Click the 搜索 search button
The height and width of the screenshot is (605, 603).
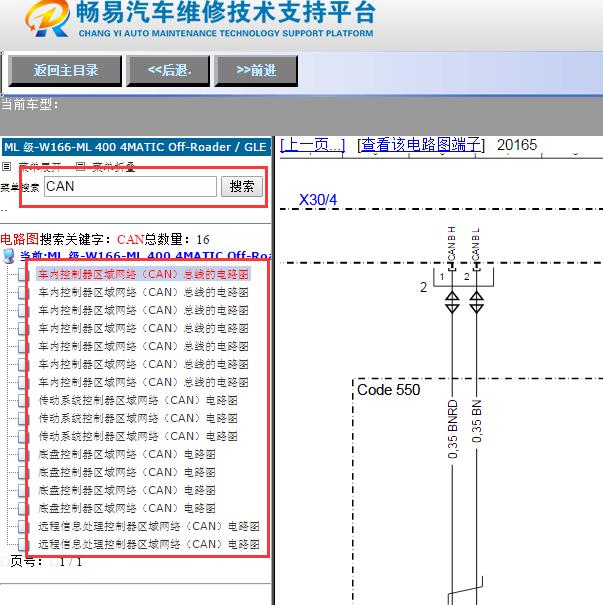click(x=242, y=186)
